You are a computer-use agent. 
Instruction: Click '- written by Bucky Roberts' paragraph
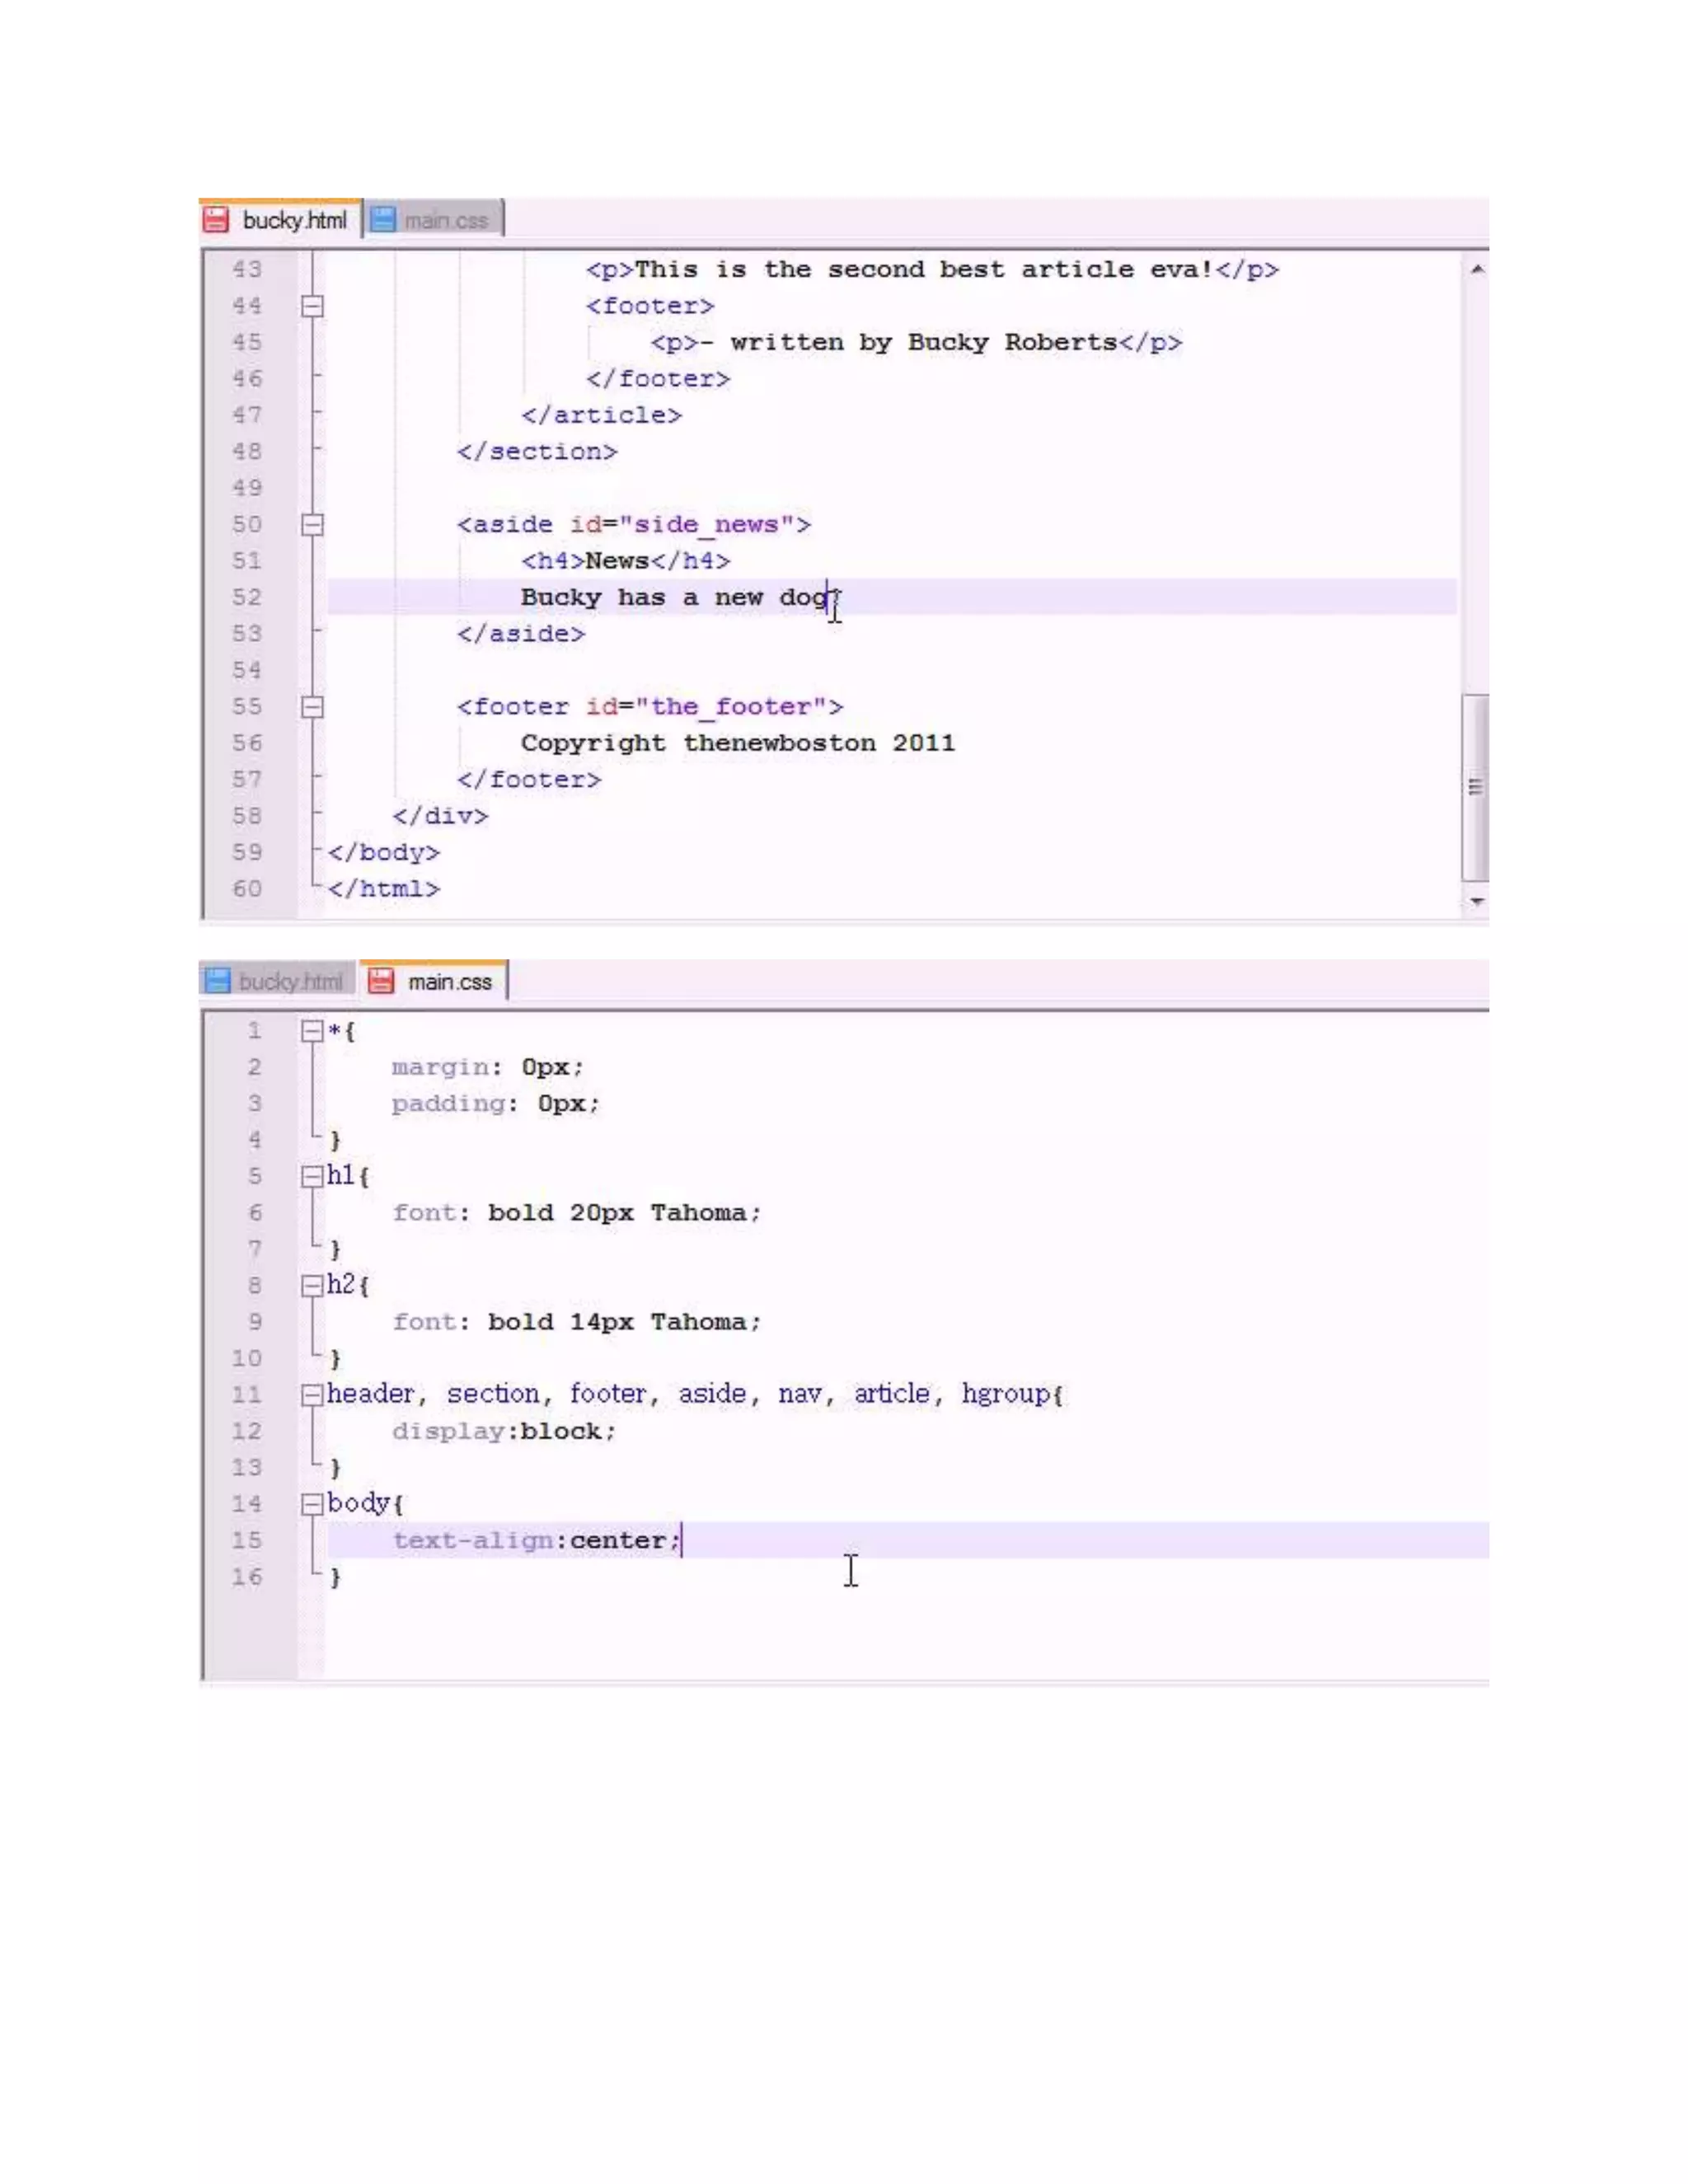(x=916, y=343)
